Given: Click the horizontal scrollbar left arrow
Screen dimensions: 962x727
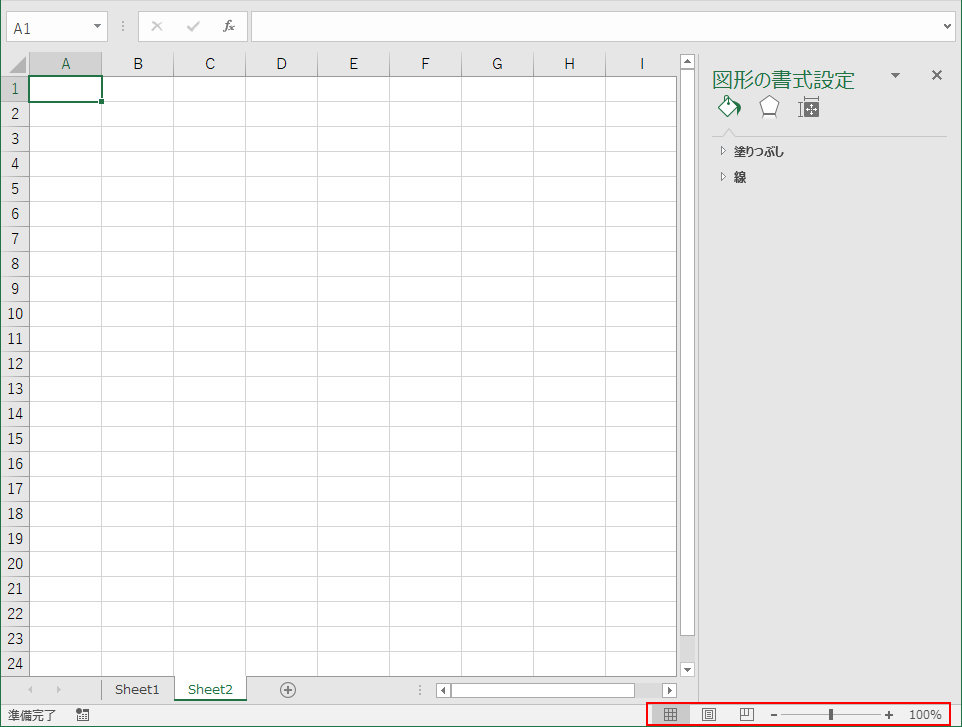Looking at the screenshot, I should [443, 690].
